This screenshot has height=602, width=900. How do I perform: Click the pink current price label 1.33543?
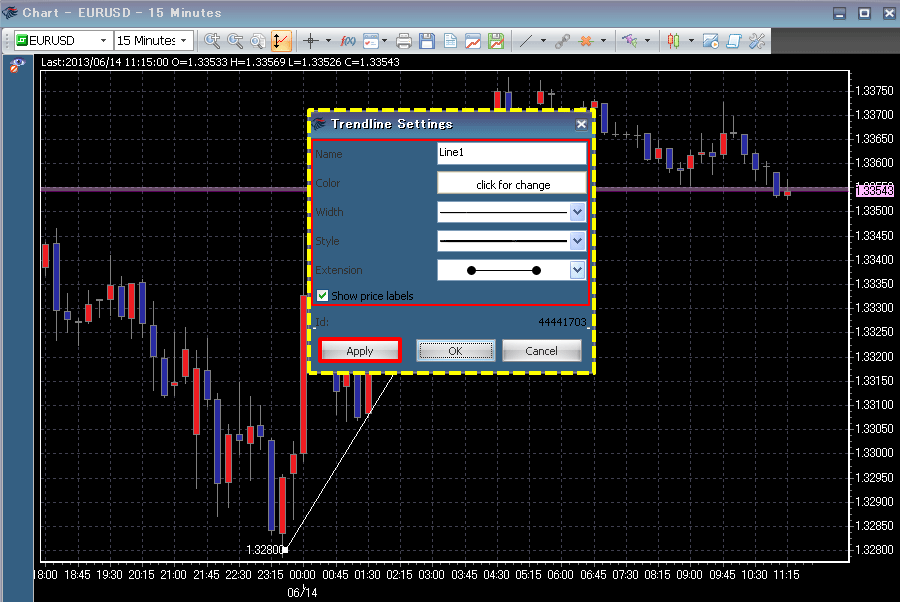(875, 190)
